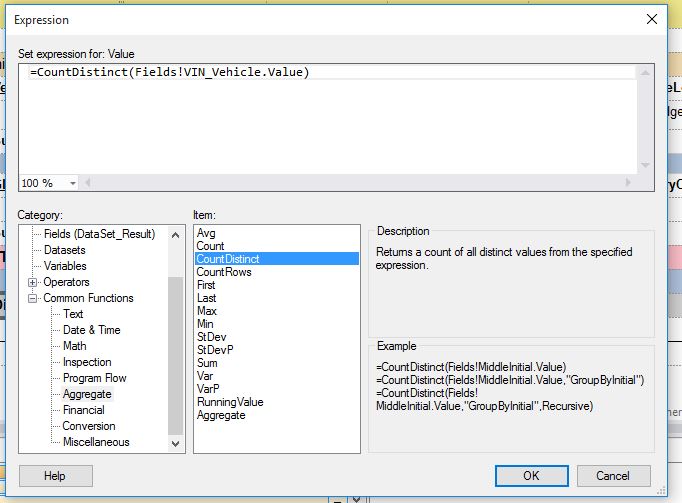Select the Aggregate category
Viewport: 682px width, 503px height.
87,394
